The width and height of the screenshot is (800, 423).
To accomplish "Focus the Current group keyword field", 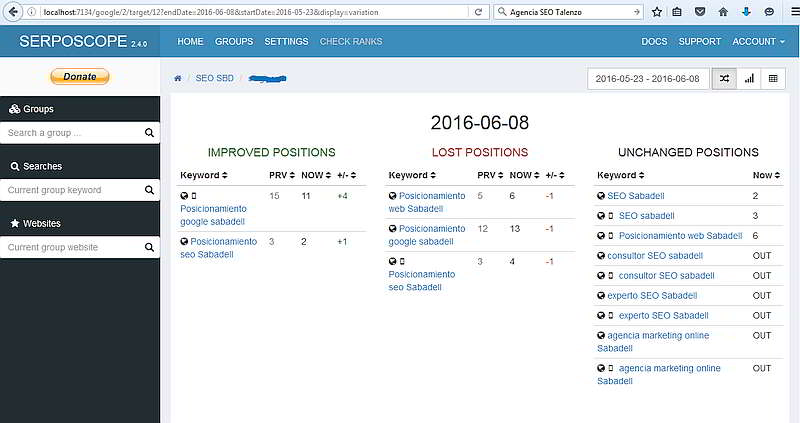I will click(x=73, y=190).
